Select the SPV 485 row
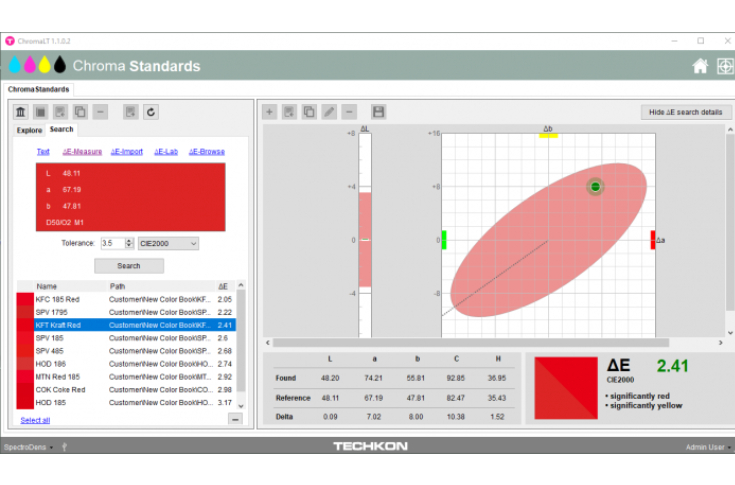Image resolution: width=735 pixels, height=485 pixels. (x=126, y=351)
